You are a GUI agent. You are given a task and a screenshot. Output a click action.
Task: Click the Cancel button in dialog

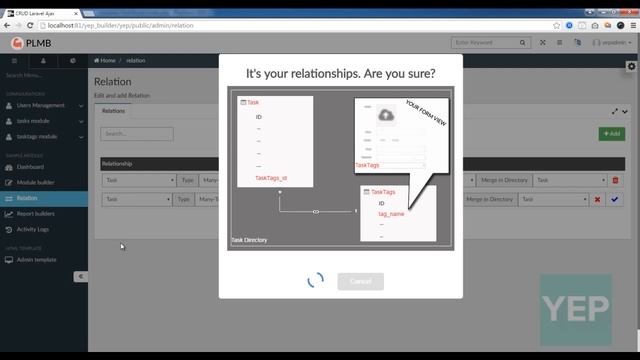click(360, 281)
